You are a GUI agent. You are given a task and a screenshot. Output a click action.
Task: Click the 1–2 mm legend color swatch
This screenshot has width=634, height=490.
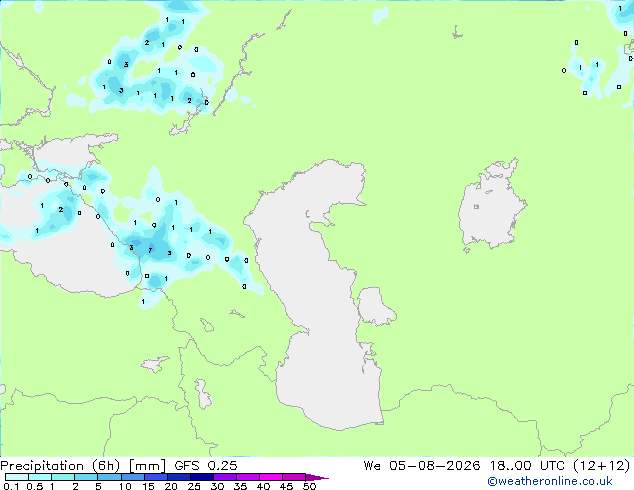coord(63,477)
